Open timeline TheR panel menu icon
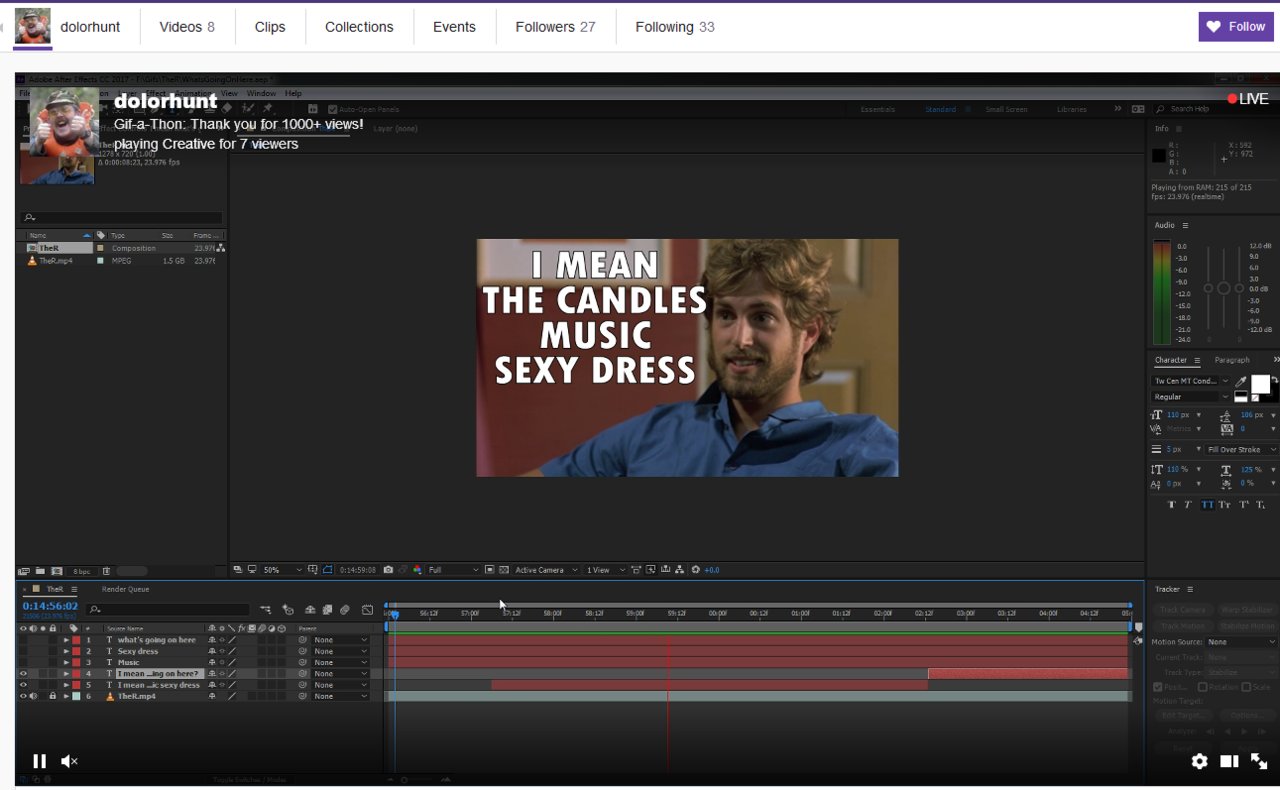The width and height of the screenshot is (1280, 790). click(73, 589)
